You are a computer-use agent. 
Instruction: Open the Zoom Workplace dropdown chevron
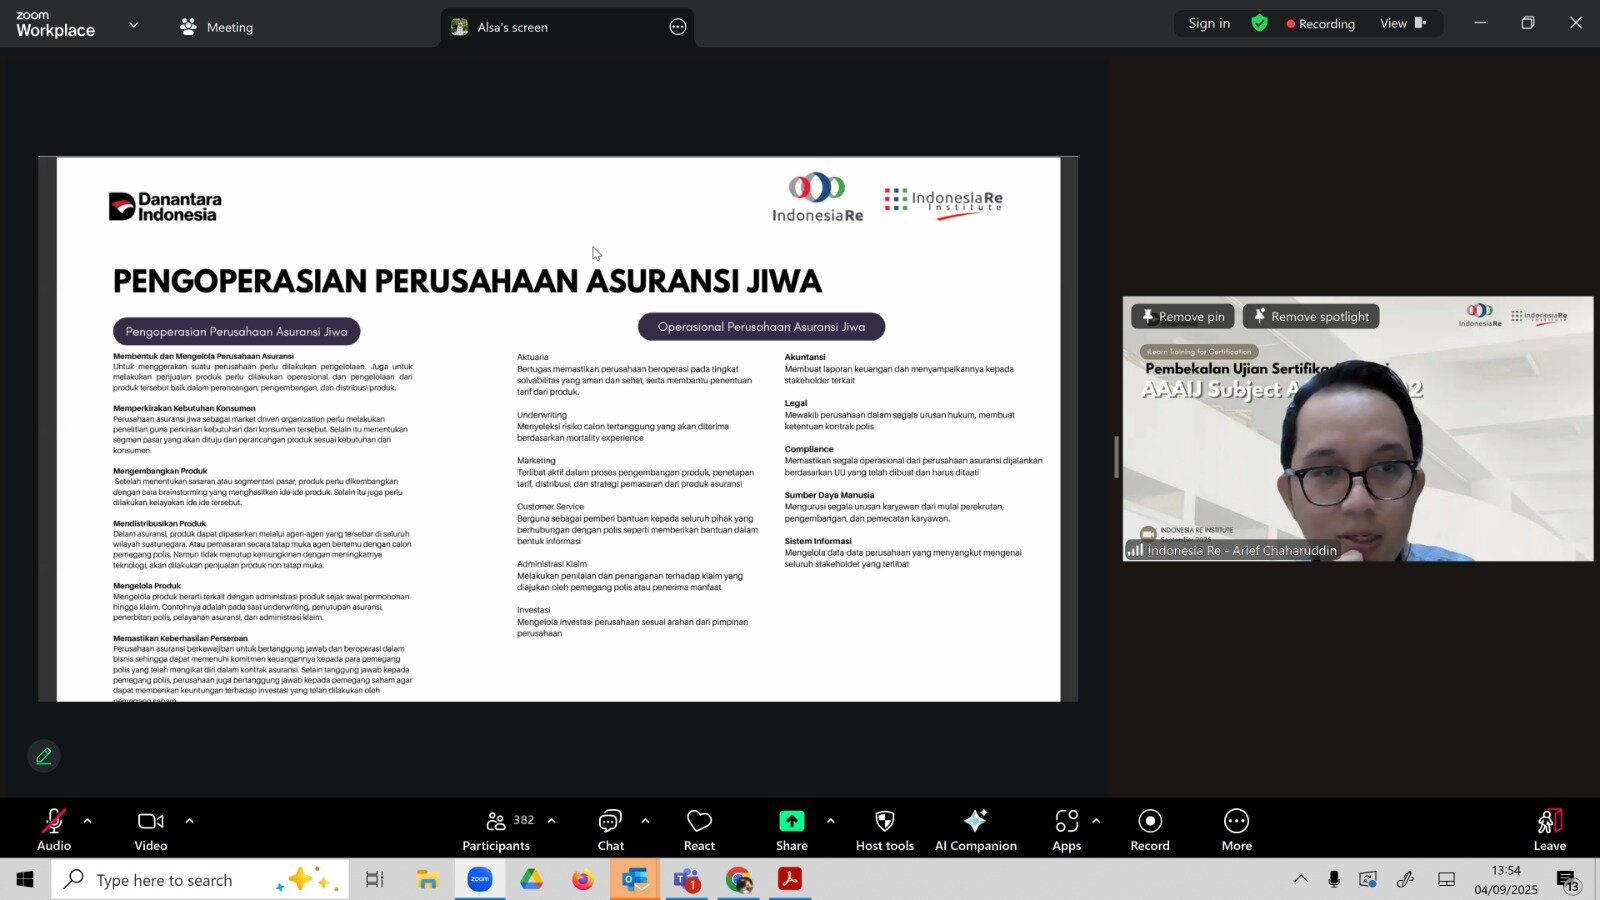pyautogui.click(x=134, y=25)
